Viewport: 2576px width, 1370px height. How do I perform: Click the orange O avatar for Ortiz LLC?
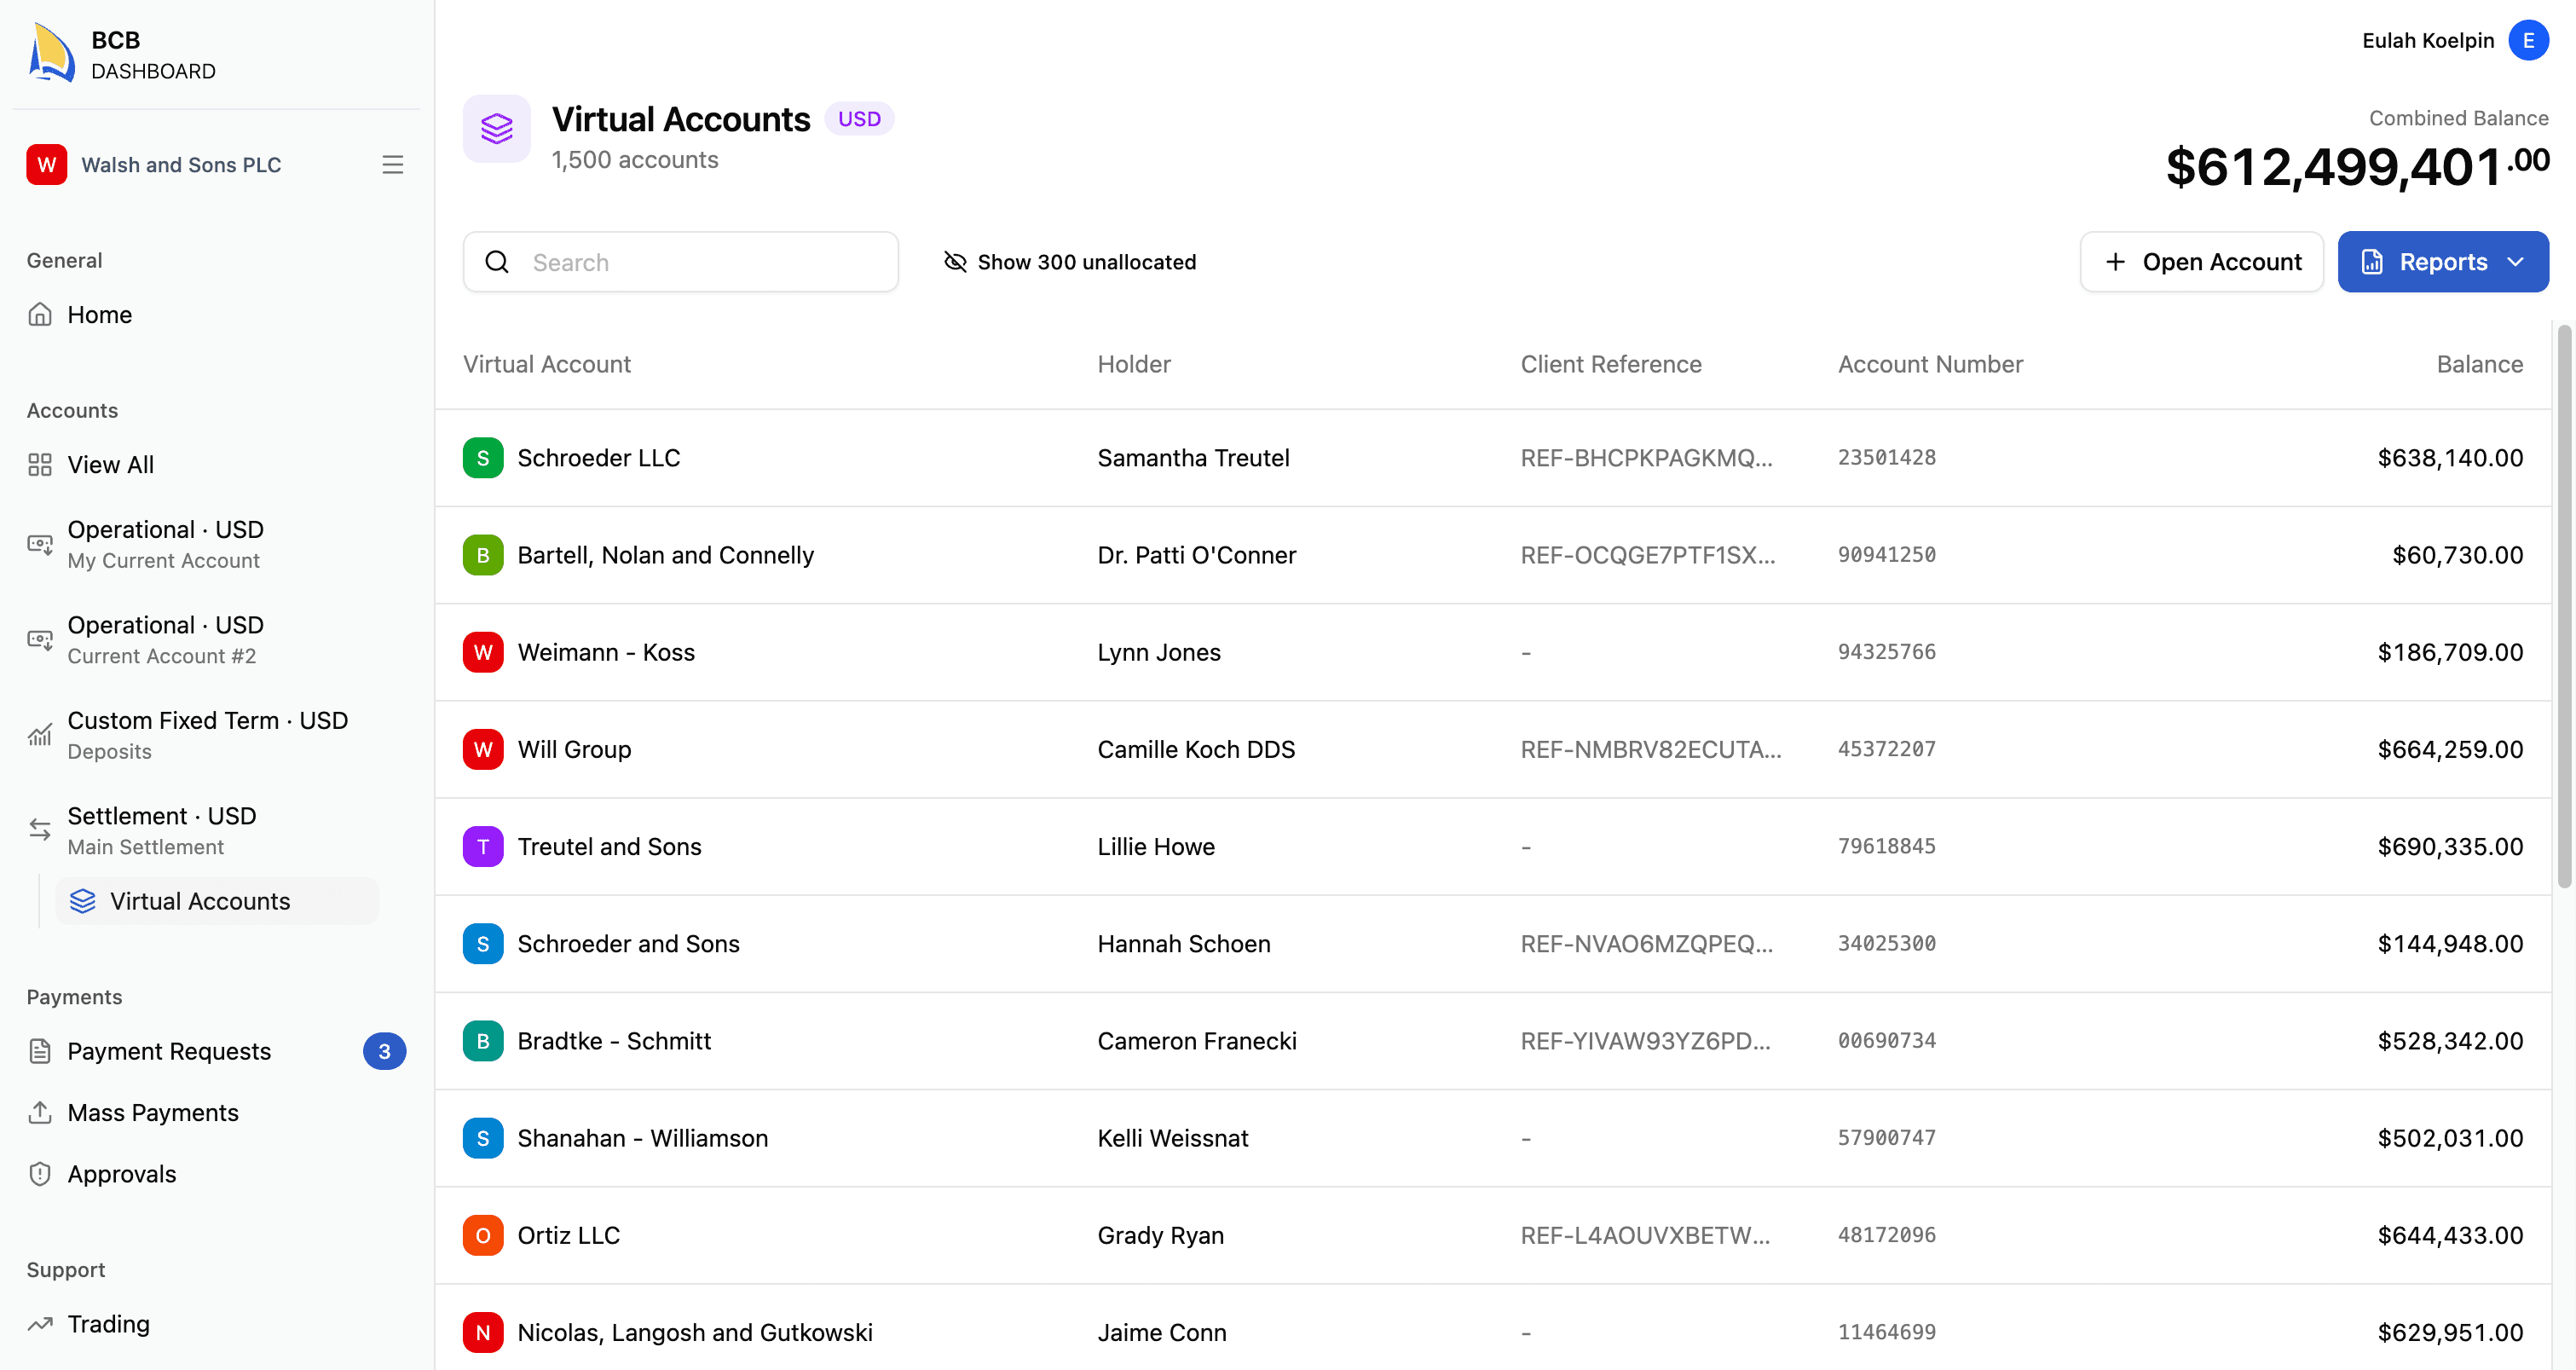(483, 1236)
